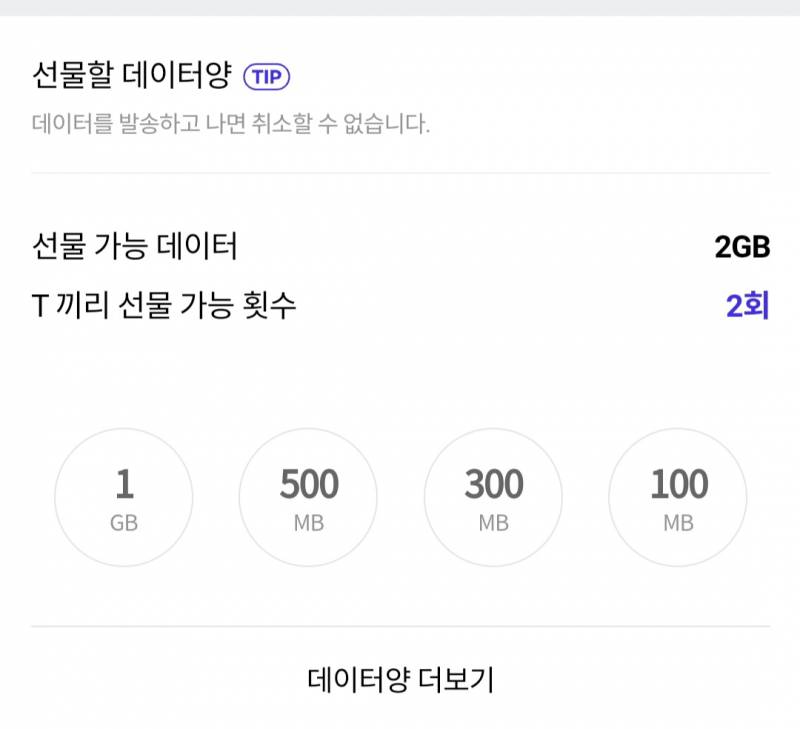Click the purple 2회 remaining count
This screenshot has width=800, height=729.
tap(747, 305)
